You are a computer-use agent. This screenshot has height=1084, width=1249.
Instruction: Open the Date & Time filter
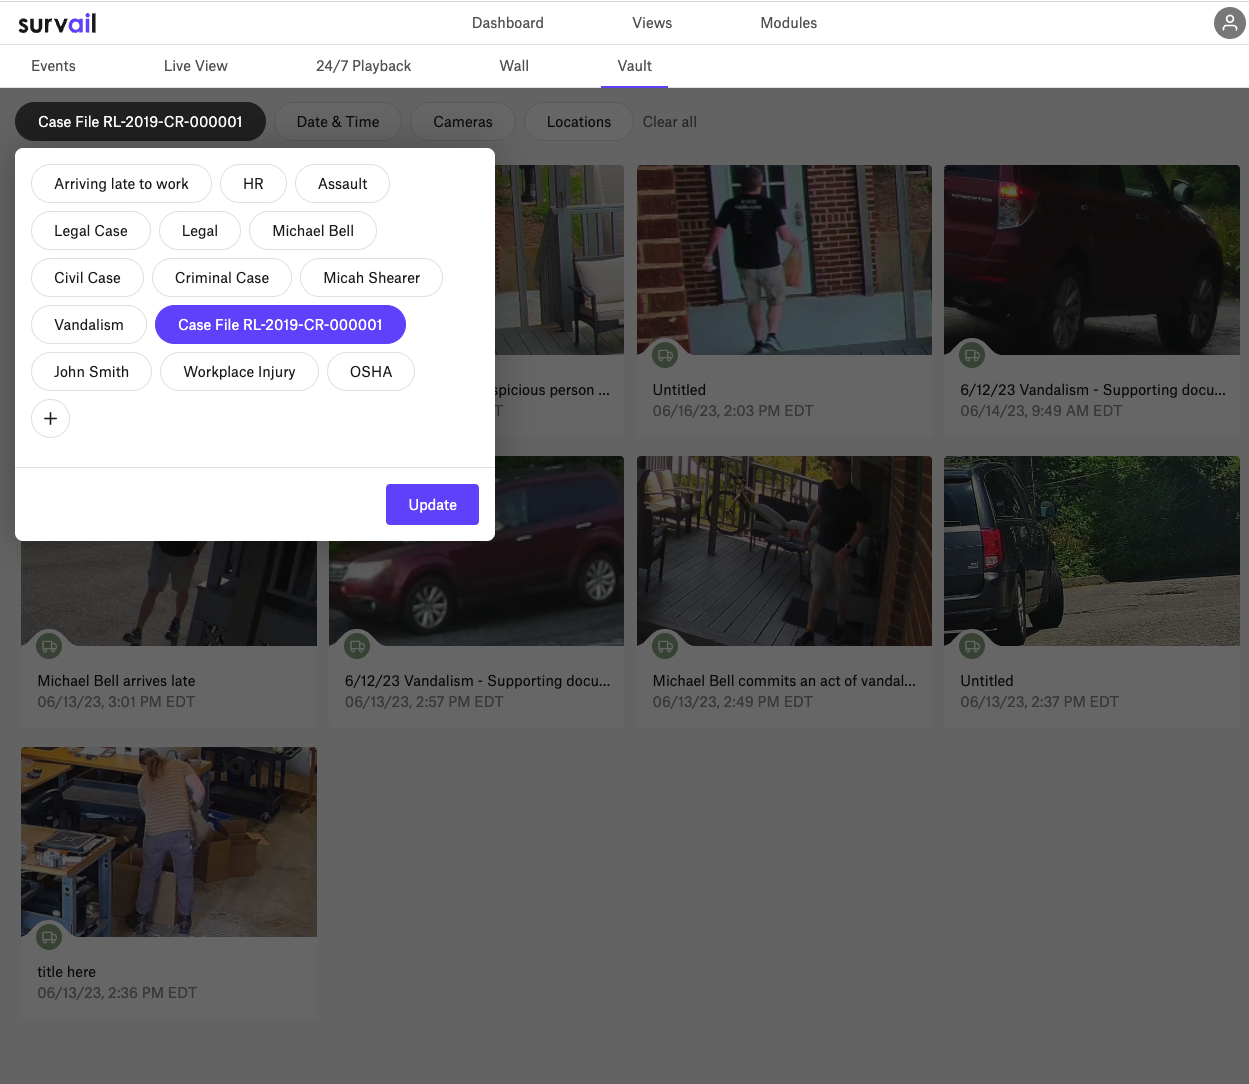pos(338,122)
